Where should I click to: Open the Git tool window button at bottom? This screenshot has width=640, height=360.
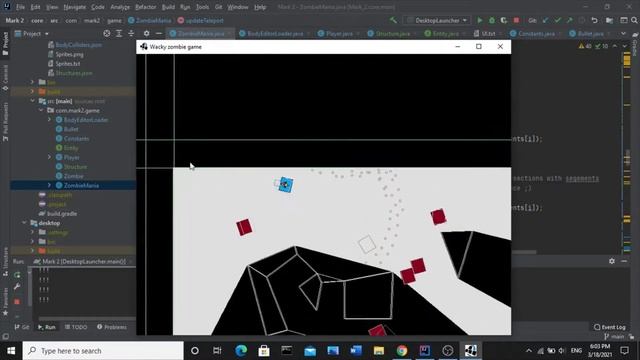pos(22,327)
